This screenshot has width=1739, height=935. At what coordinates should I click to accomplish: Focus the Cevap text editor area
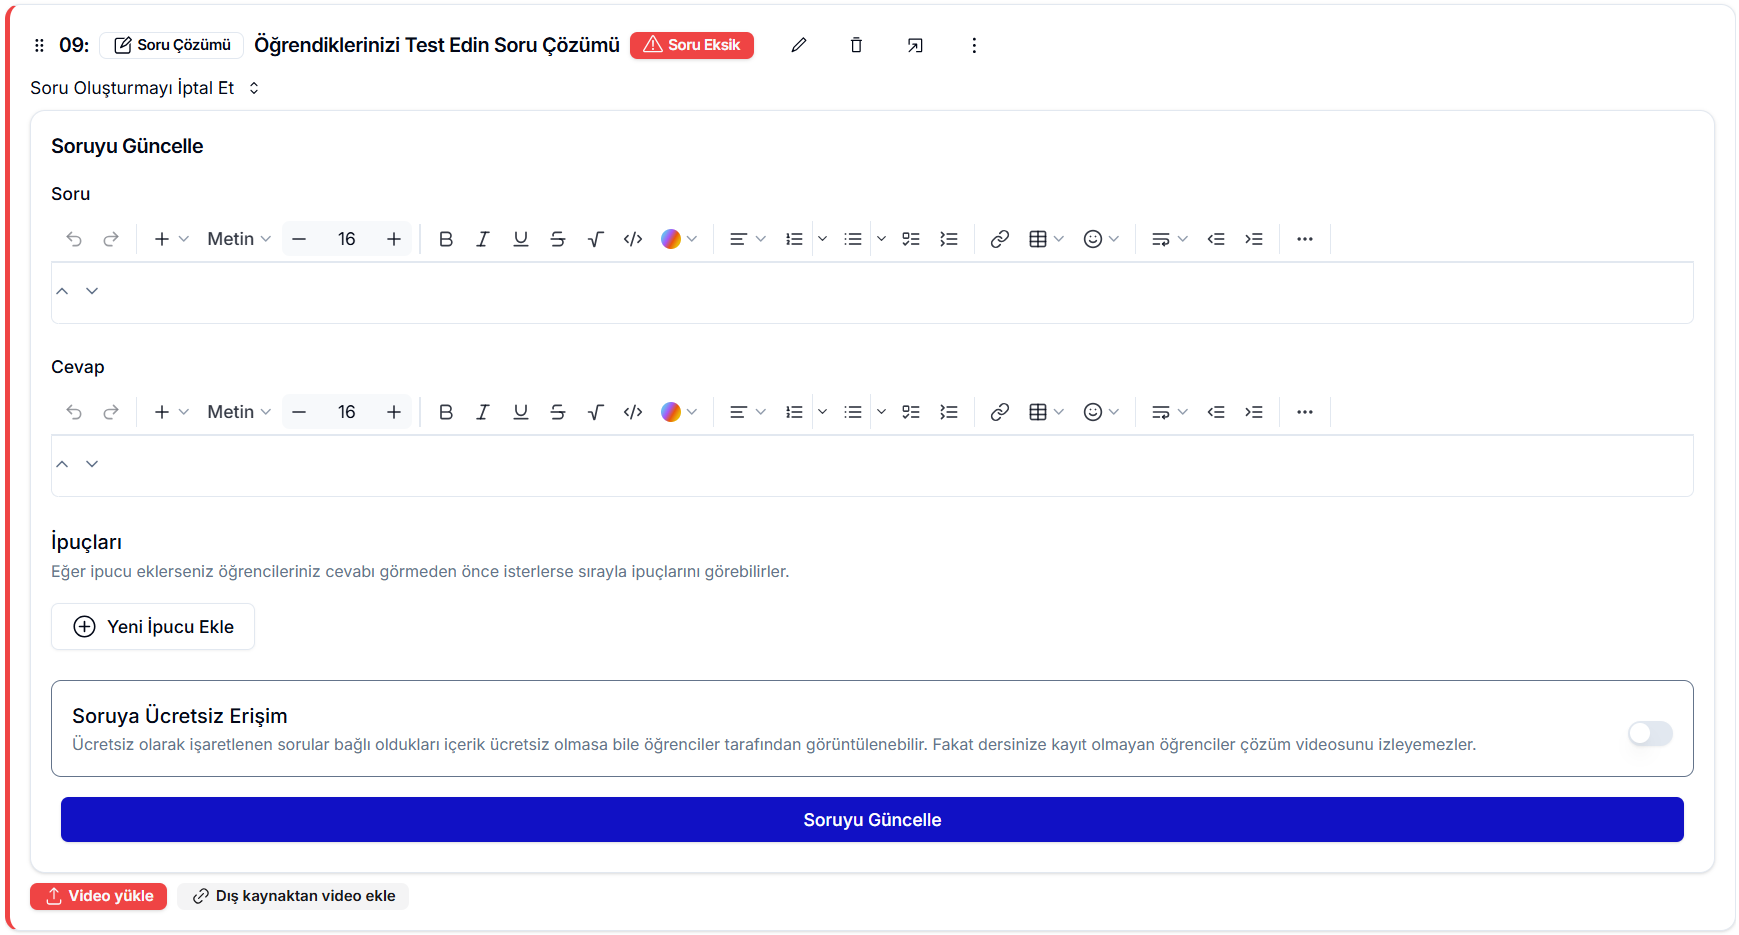point(872,466)
